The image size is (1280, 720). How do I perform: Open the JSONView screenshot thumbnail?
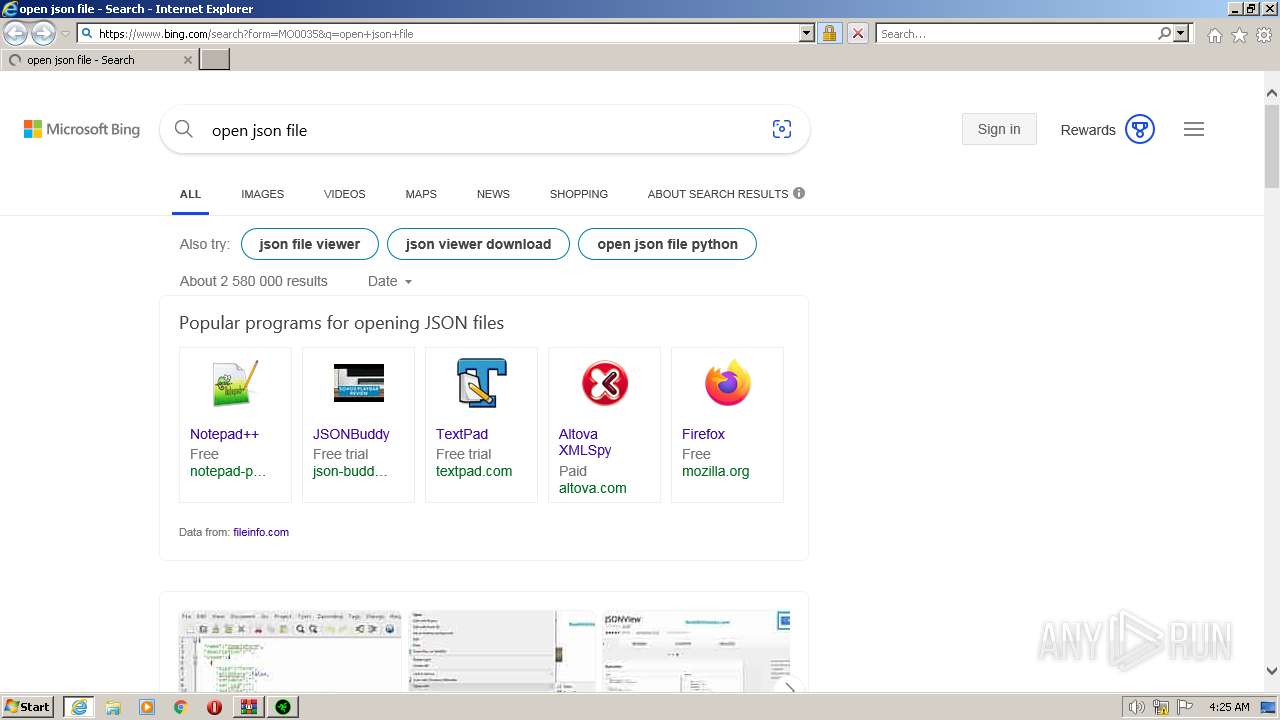tap(695, 651)
